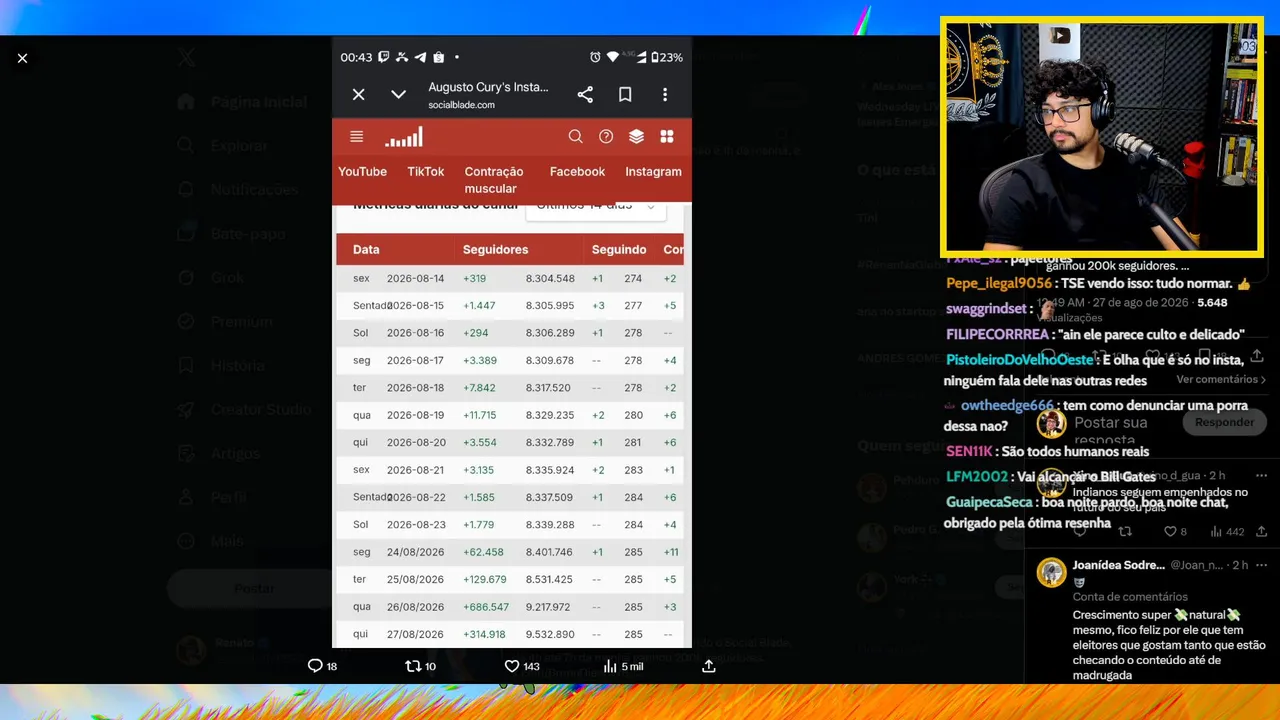Click chat username LFM2002
Image resolution: width=1280 pixels, height=720 pixels.
tap(976, 477)
